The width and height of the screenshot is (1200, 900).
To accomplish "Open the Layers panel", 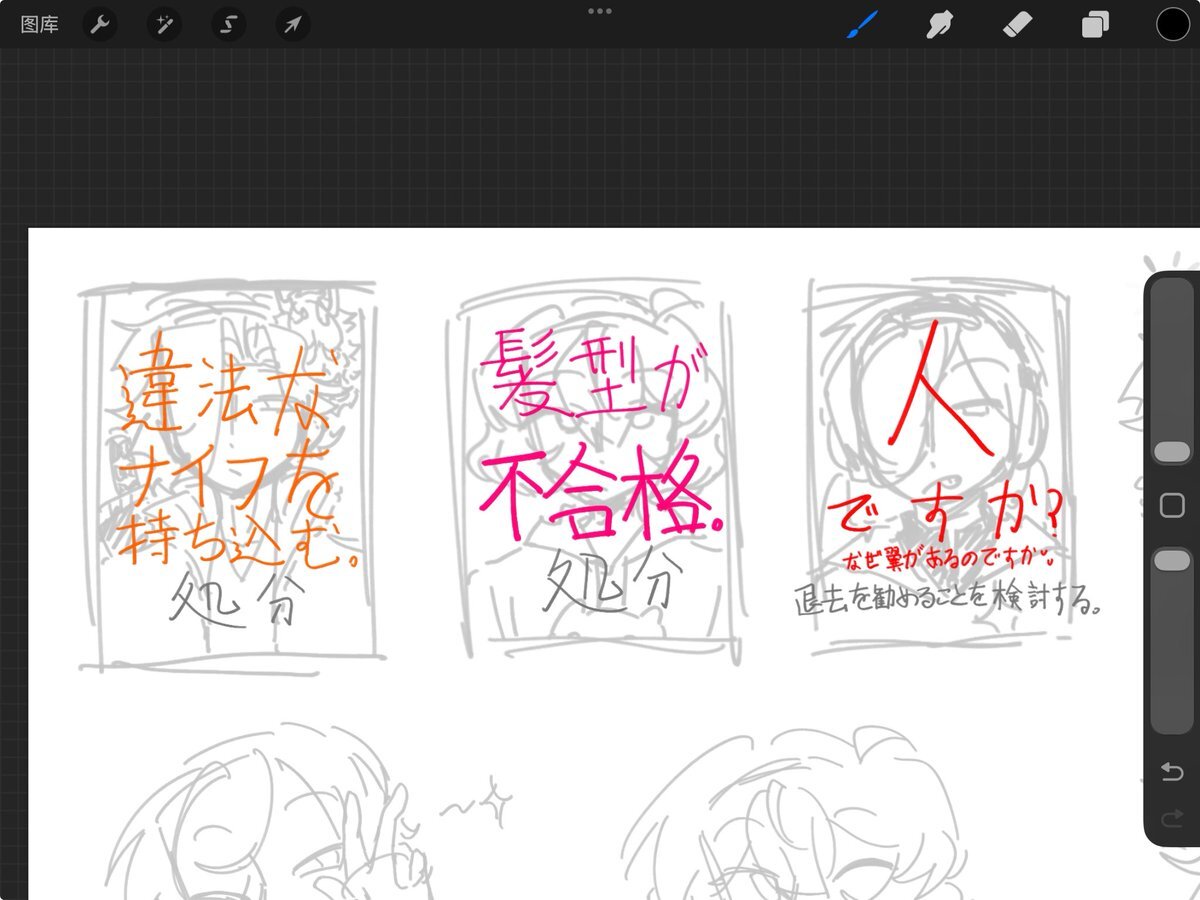I will pos(1095,24).
